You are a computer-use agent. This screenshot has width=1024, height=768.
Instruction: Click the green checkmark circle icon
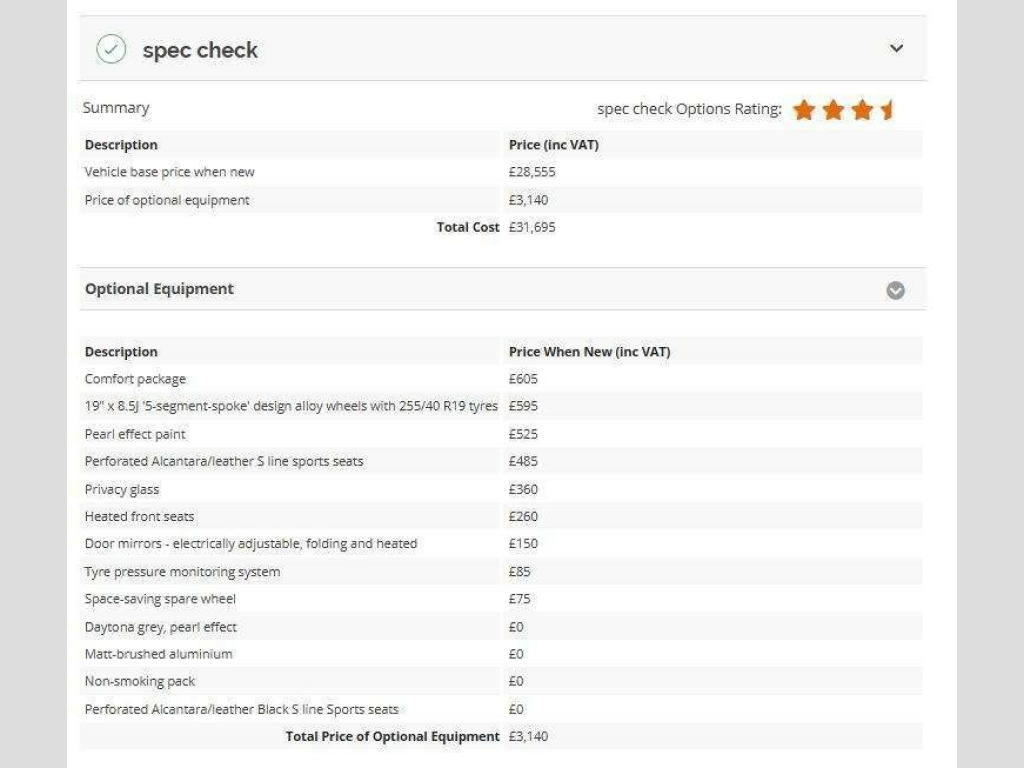click(x=111, y=49)
